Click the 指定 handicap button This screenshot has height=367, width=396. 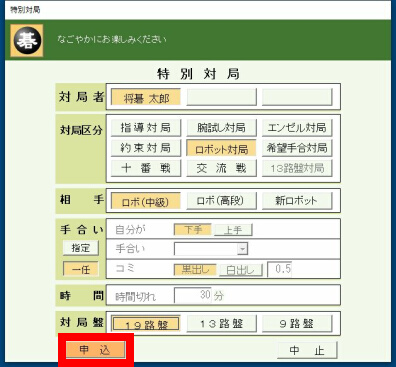(x=81, y=248)
